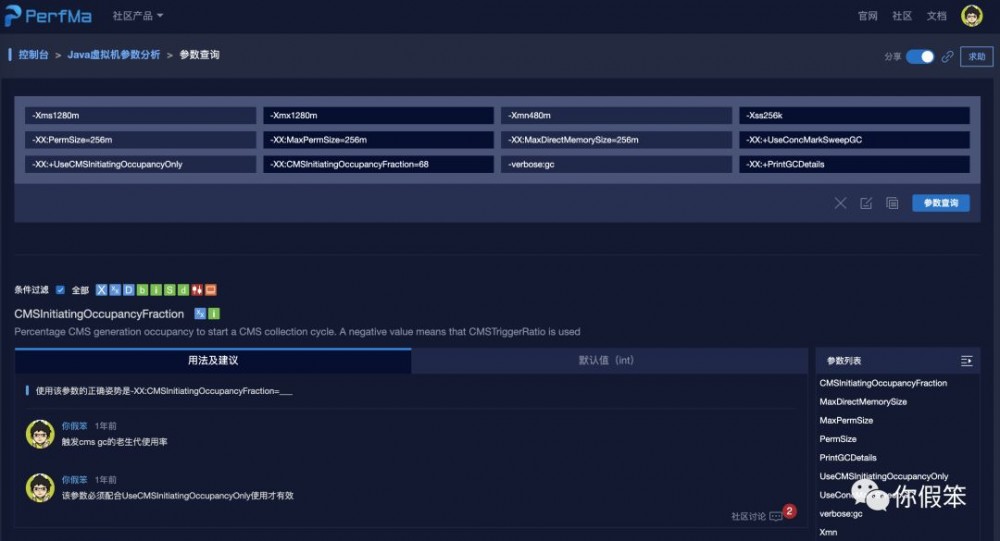The height and width of the screenshot is (541, 1000).
Task: Toggle the green S filter icon
Action: (170, 290)
